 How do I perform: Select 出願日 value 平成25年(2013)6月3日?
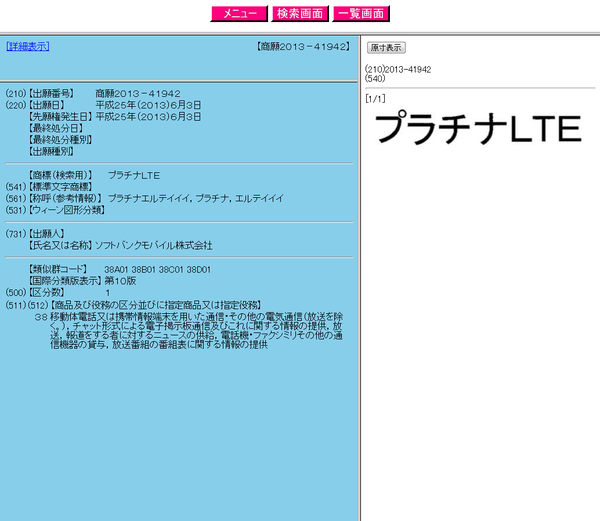[148, 105]
